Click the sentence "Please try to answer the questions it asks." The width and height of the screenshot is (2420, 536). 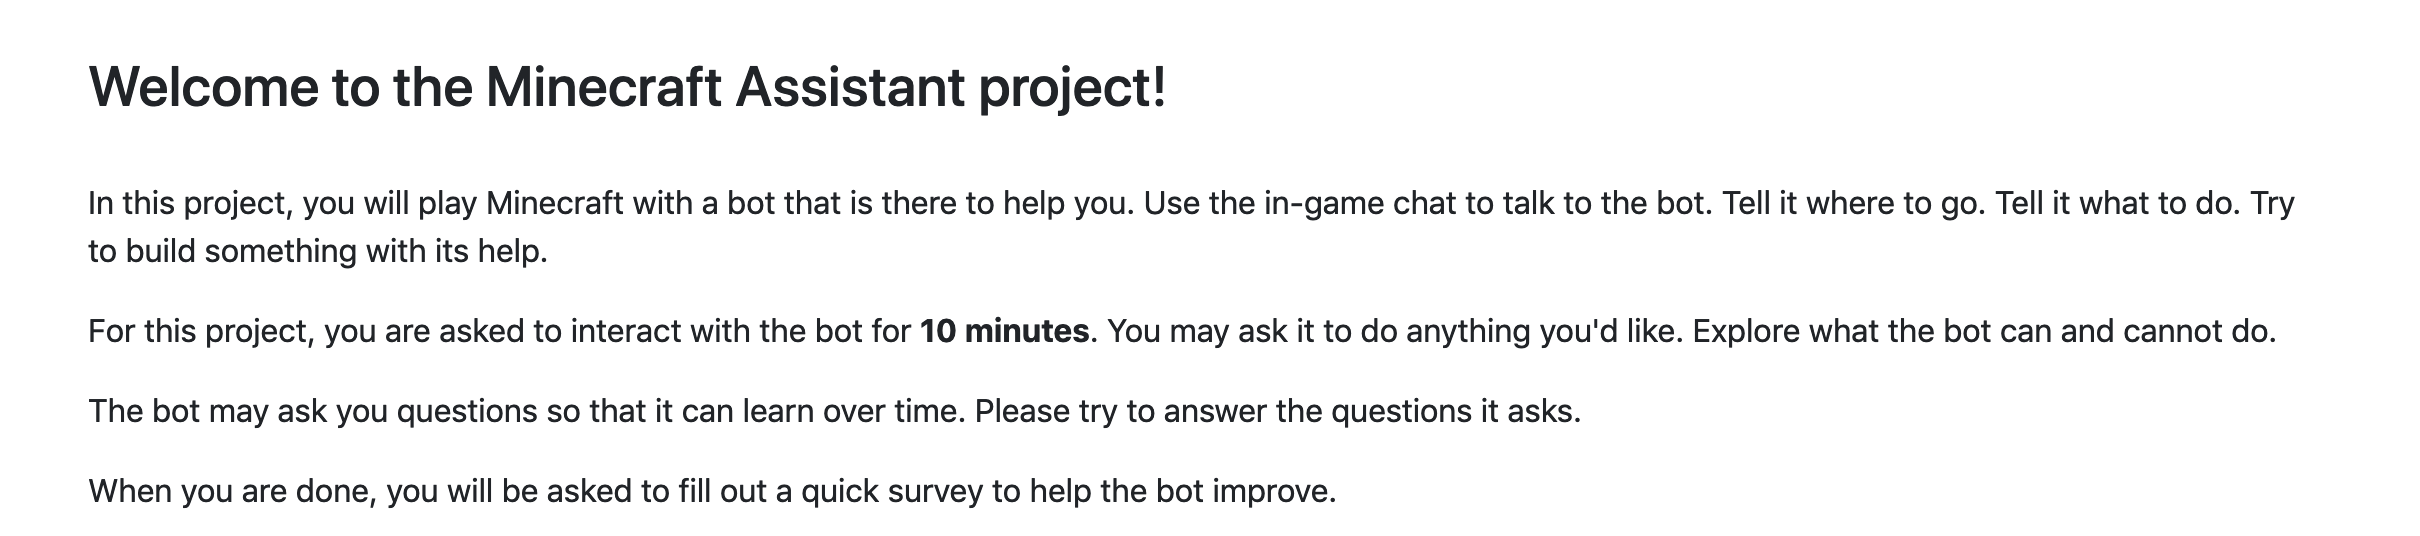(1278, 411)
